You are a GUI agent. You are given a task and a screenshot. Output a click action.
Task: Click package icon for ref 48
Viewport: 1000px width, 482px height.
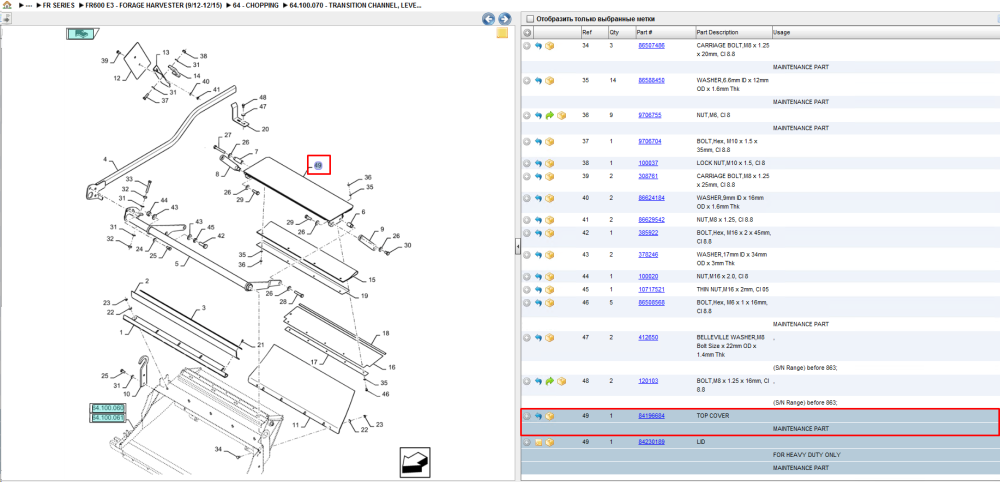tap(561, 381)
